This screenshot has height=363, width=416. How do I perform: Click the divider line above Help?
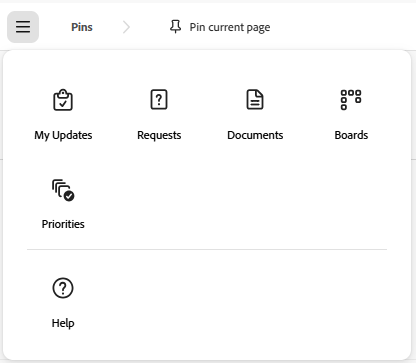tap(207, 249)
